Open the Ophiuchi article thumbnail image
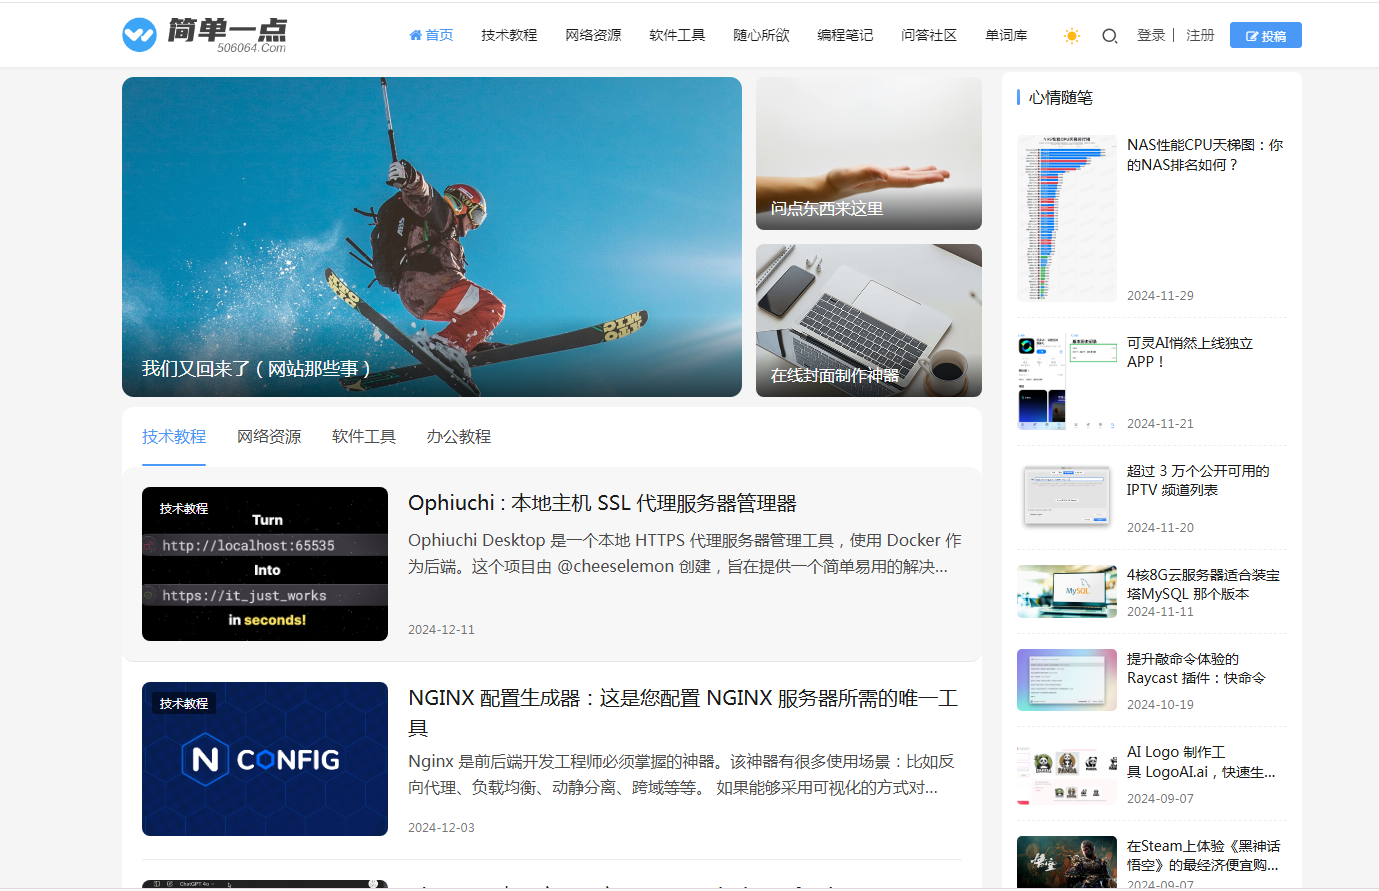Viewport: 1379px width, 891px height. click(265, 564)
